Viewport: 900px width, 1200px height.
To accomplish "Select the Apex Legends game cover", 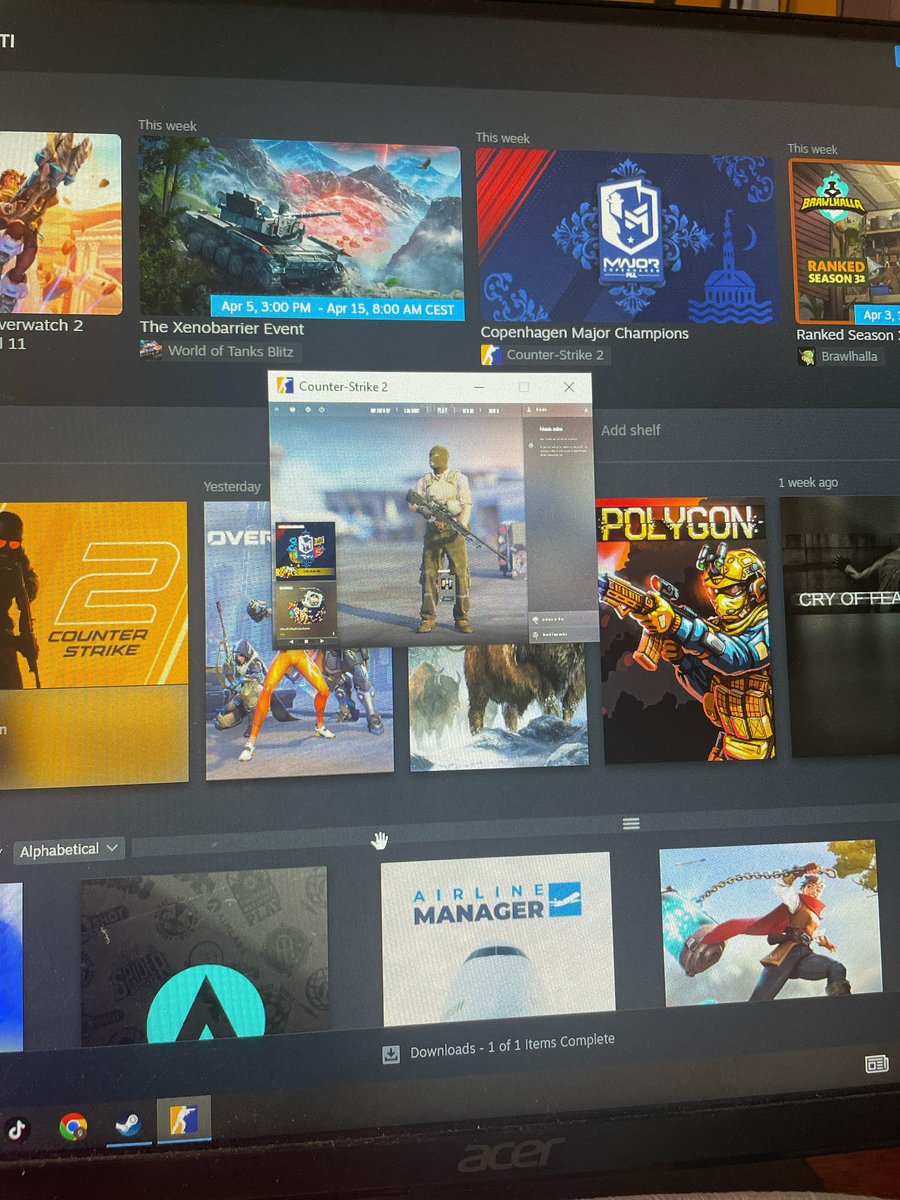I will [205, 955].
